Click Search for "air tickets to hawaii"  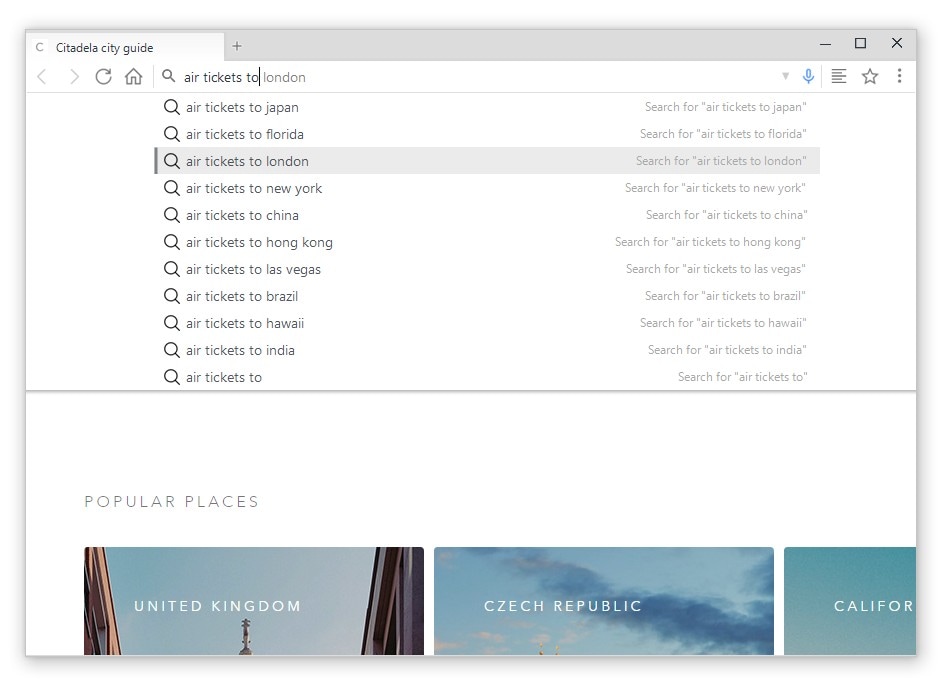tap(723, 323)
